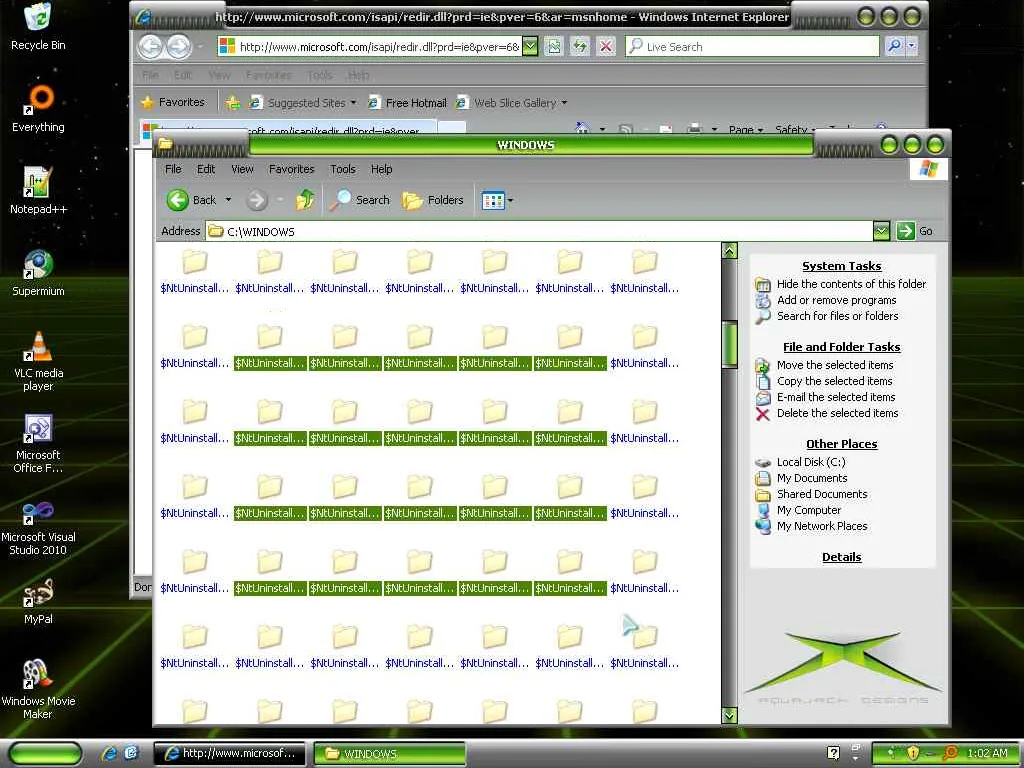Viewport: 1024px width, 768px height.
Task: Click the scrollbar down arrow in file list
Action: click(x=729, y=715)
